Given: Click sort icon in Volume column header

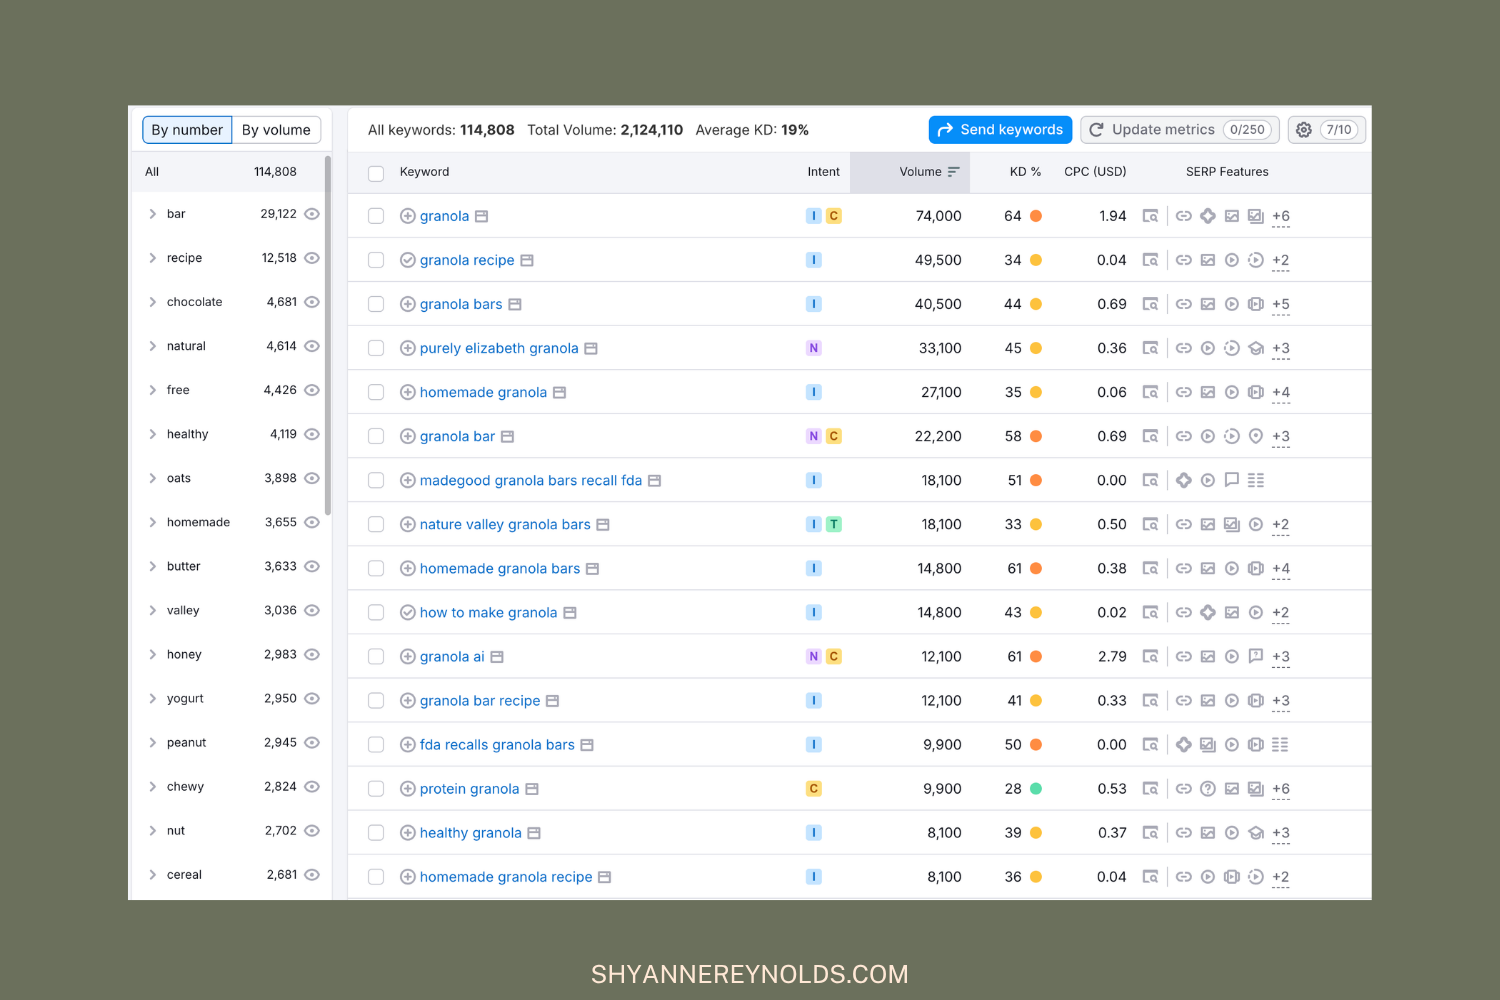Looking at the screenshot, I should pyautogui.click(x=953, y=172).
